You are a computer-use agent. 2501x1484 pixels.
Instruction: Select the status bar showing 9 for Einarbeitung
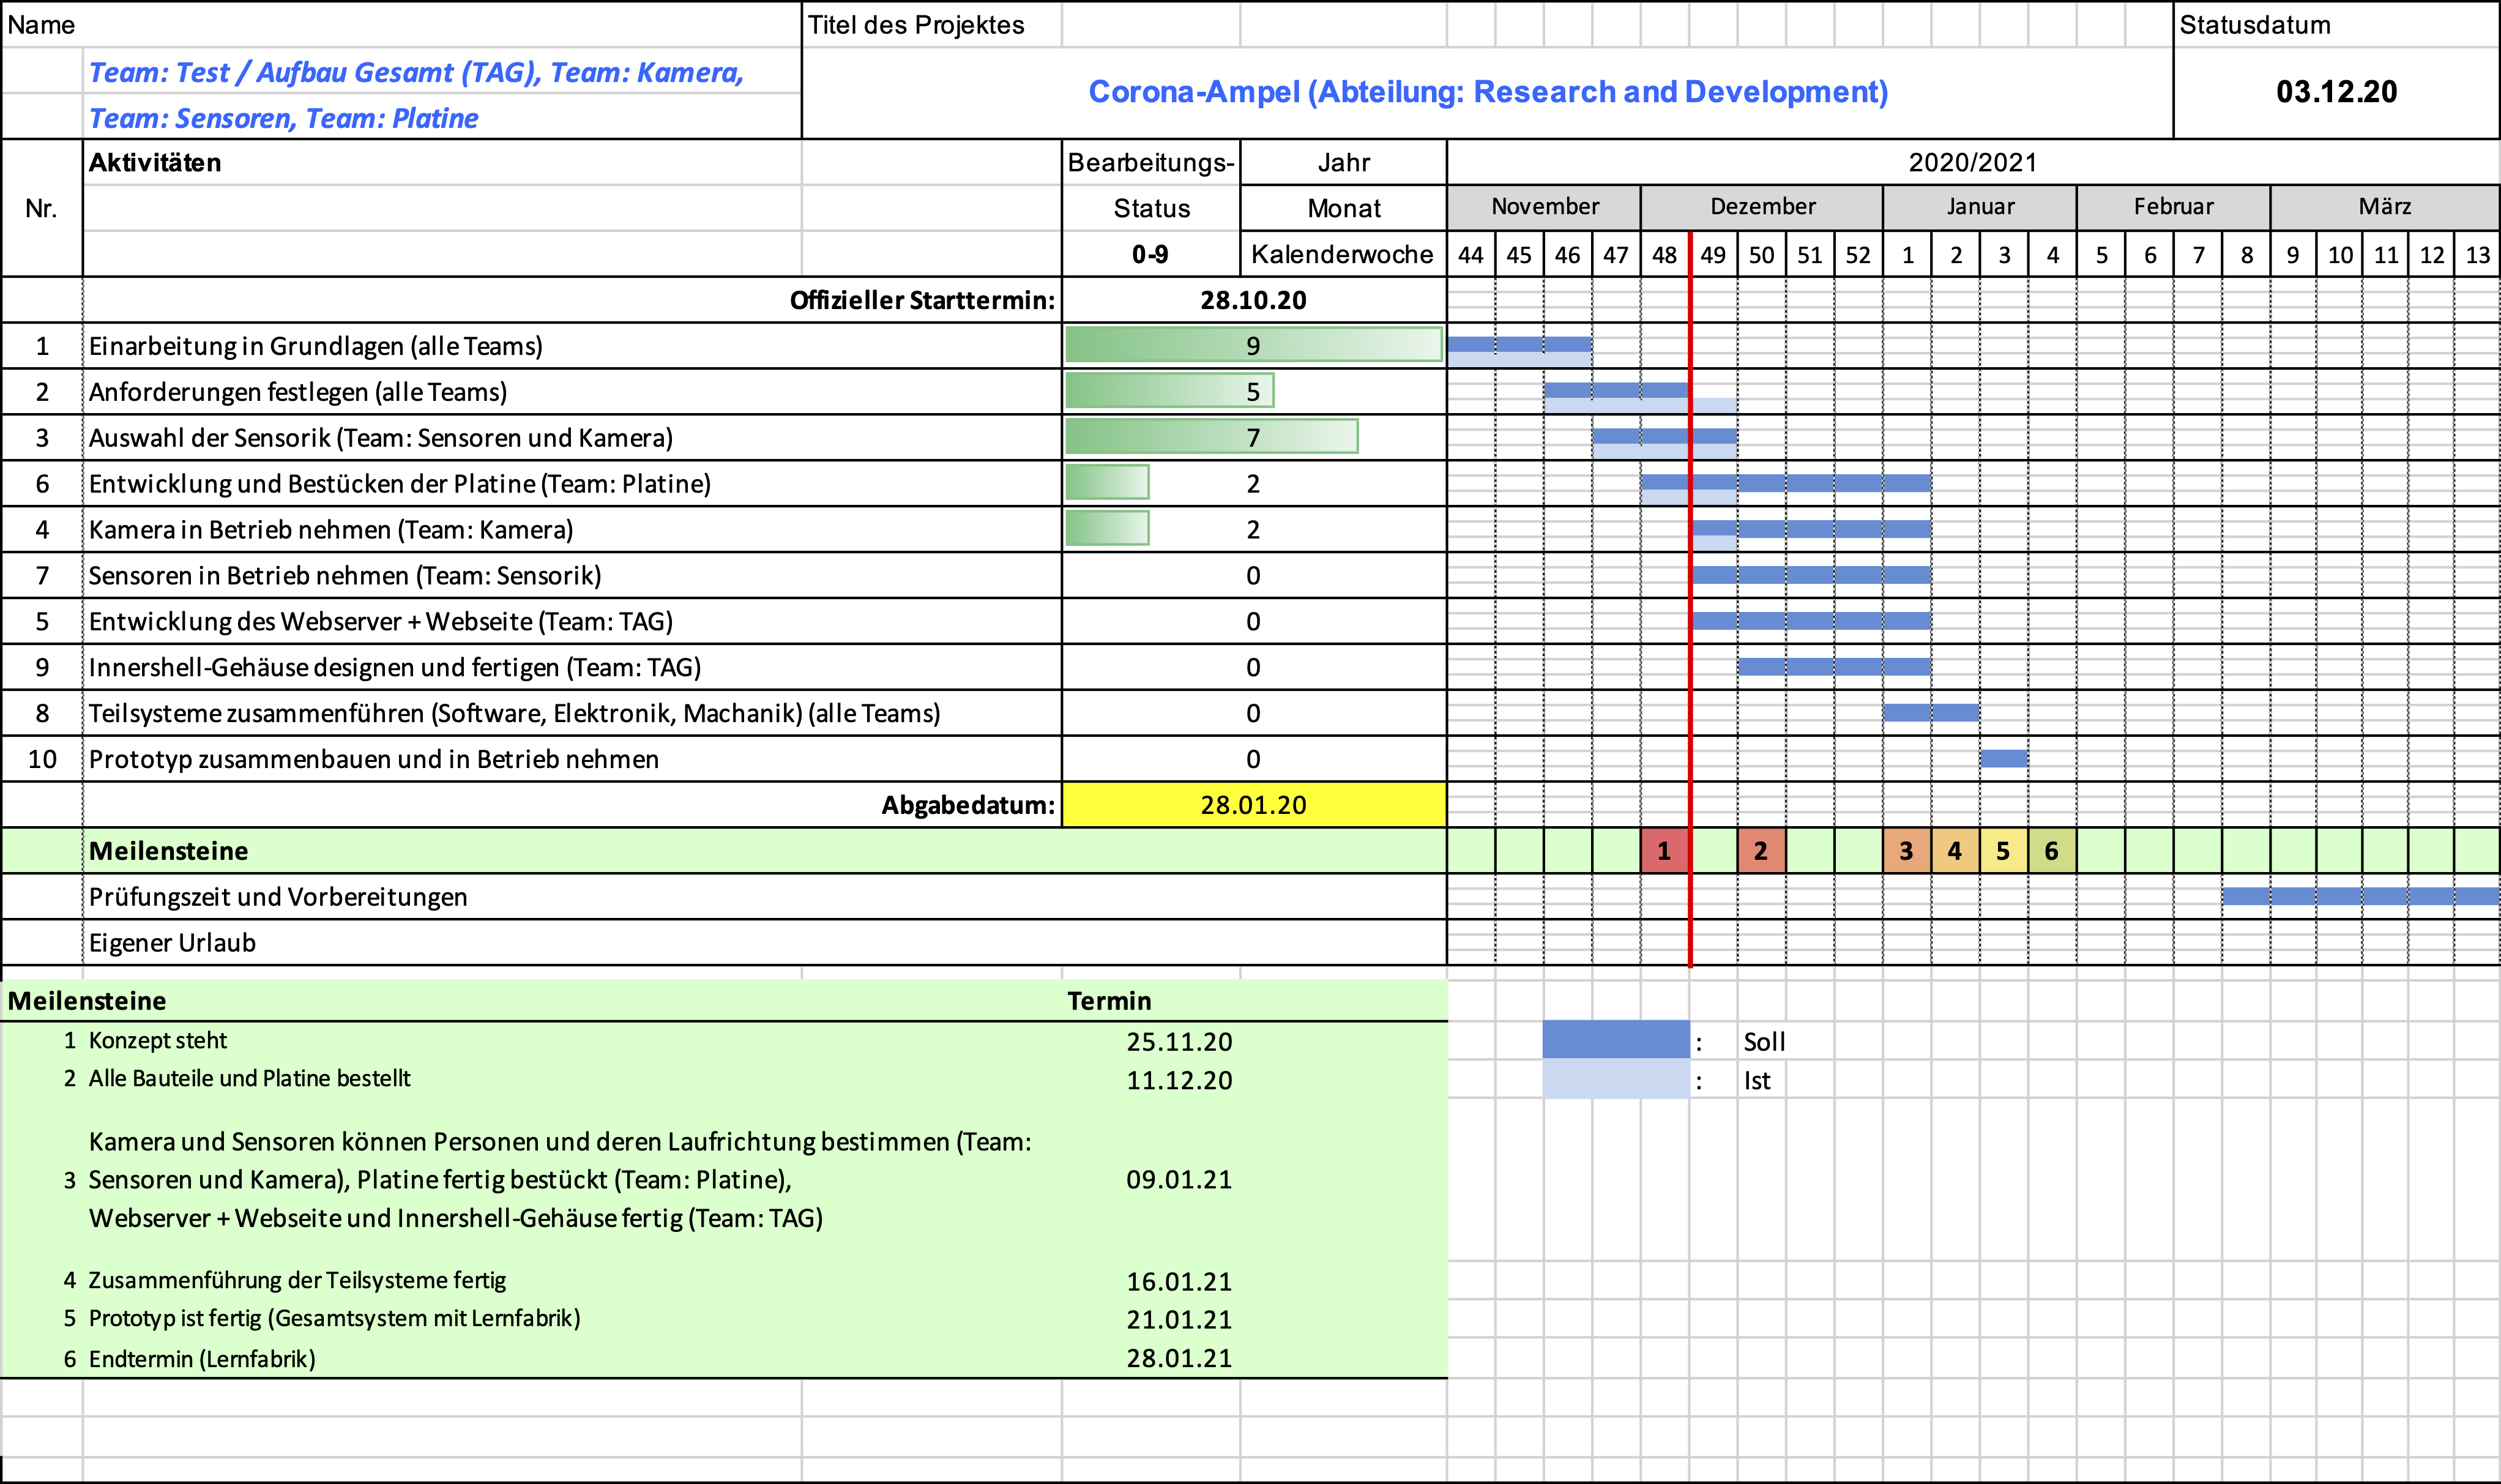[1253, 345]
